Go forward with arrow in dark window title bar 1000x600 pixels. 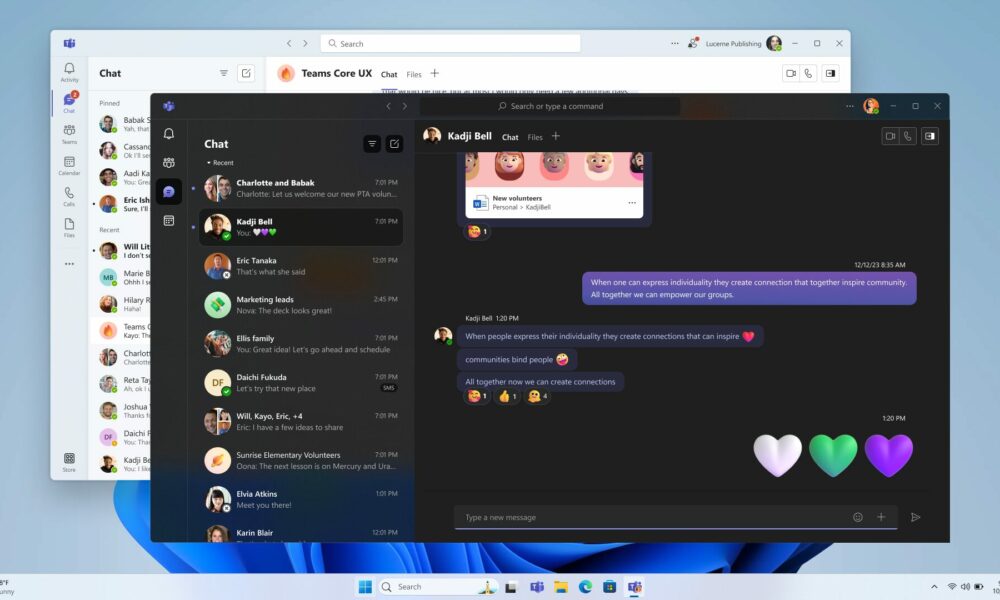[404, 106]
